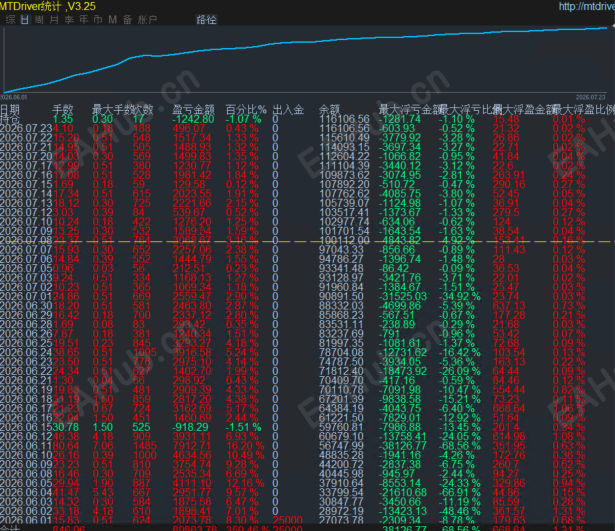
Task: Click floating loss value -1643.54
Action: pos(400,231)
